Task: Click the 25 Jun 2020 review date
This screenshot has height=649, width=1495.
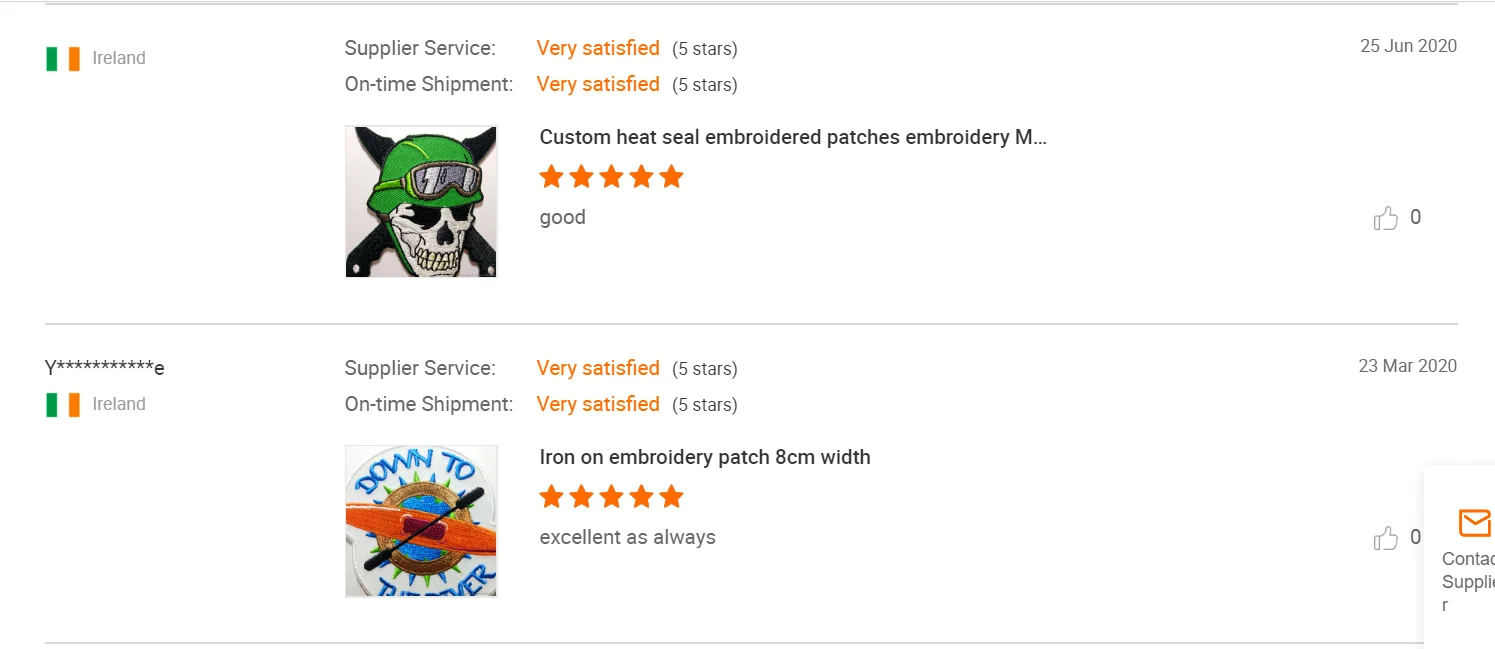Action: pos(1408,46)
